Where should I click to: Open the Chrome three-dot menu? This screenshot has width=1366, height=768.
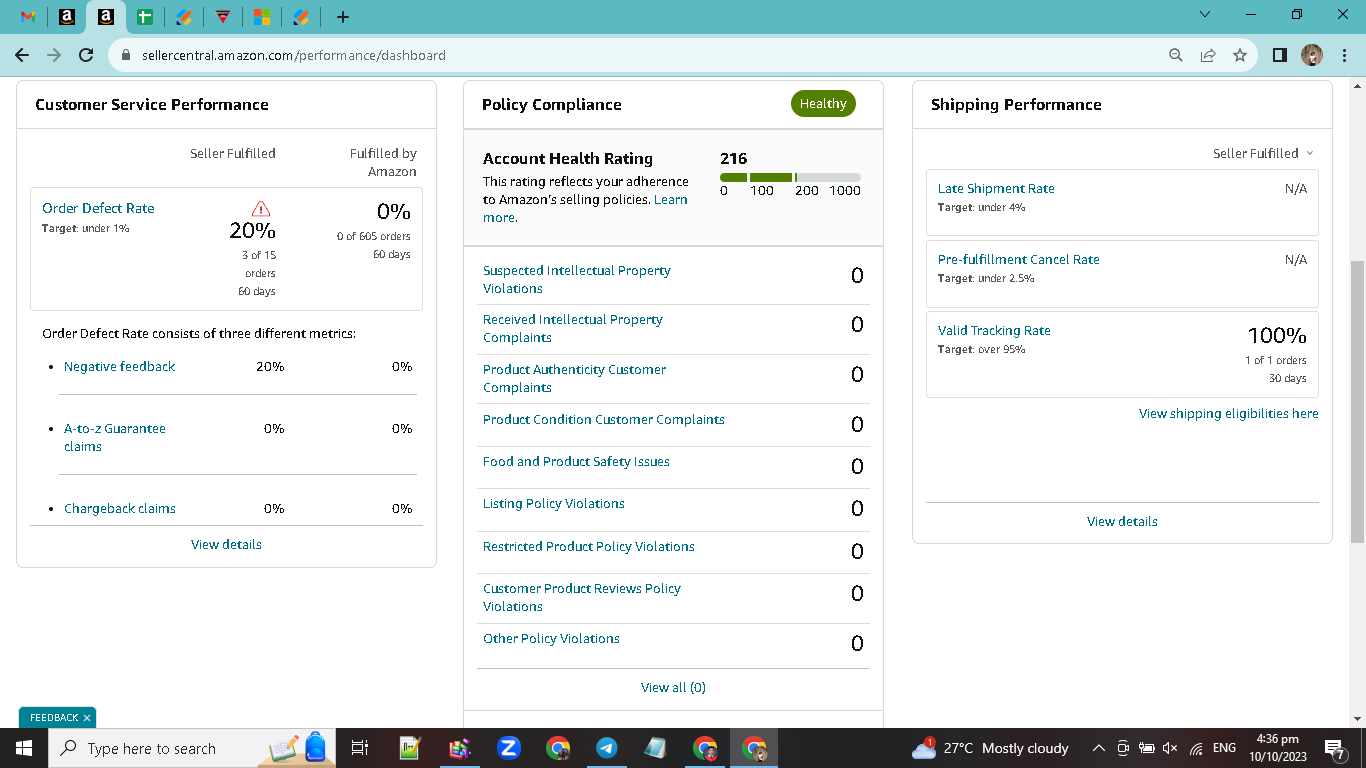click(x=1343, y=55)
